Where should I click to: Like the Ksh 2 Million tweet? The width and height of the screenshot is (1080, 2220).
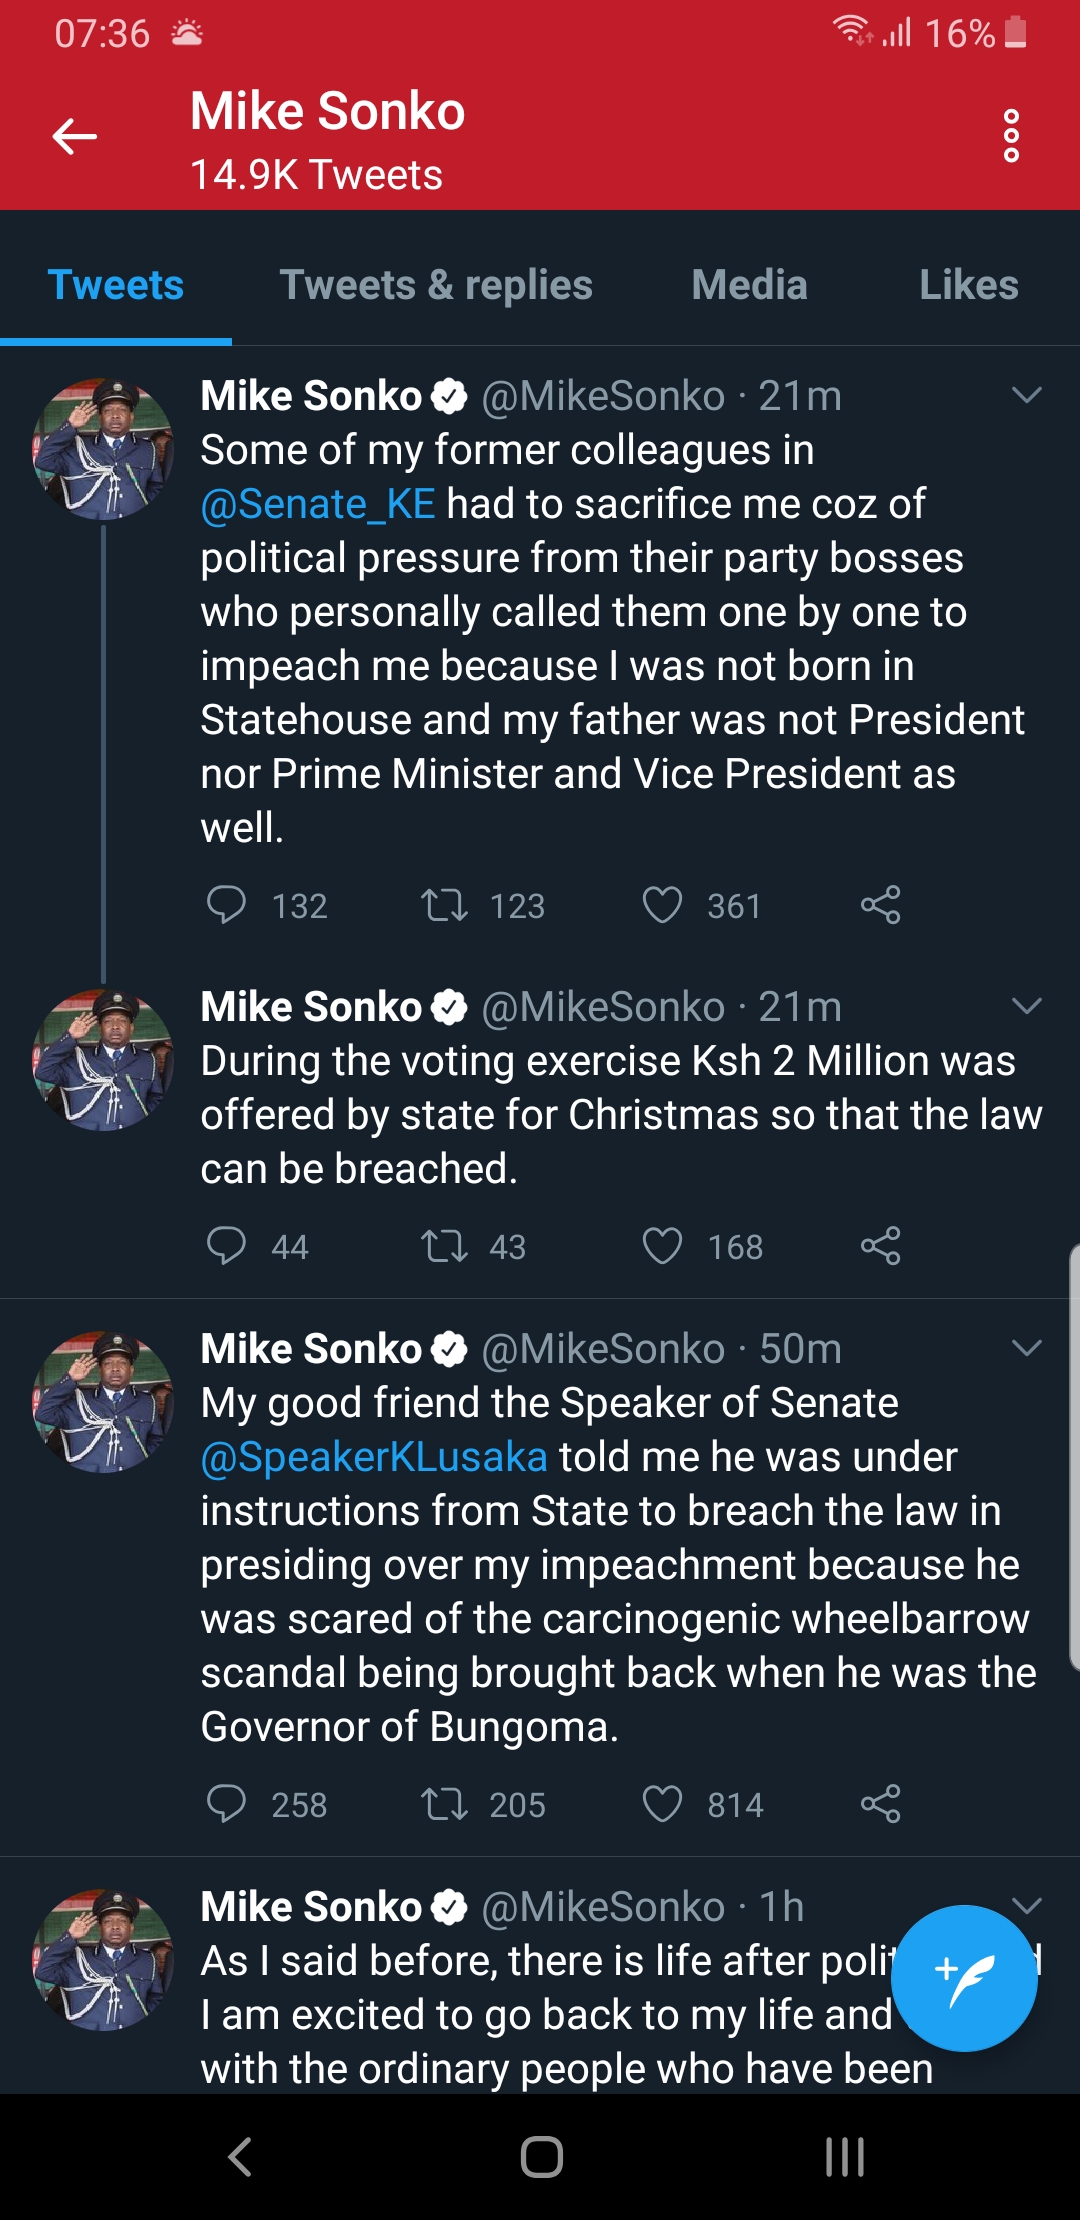point(662,1246)
